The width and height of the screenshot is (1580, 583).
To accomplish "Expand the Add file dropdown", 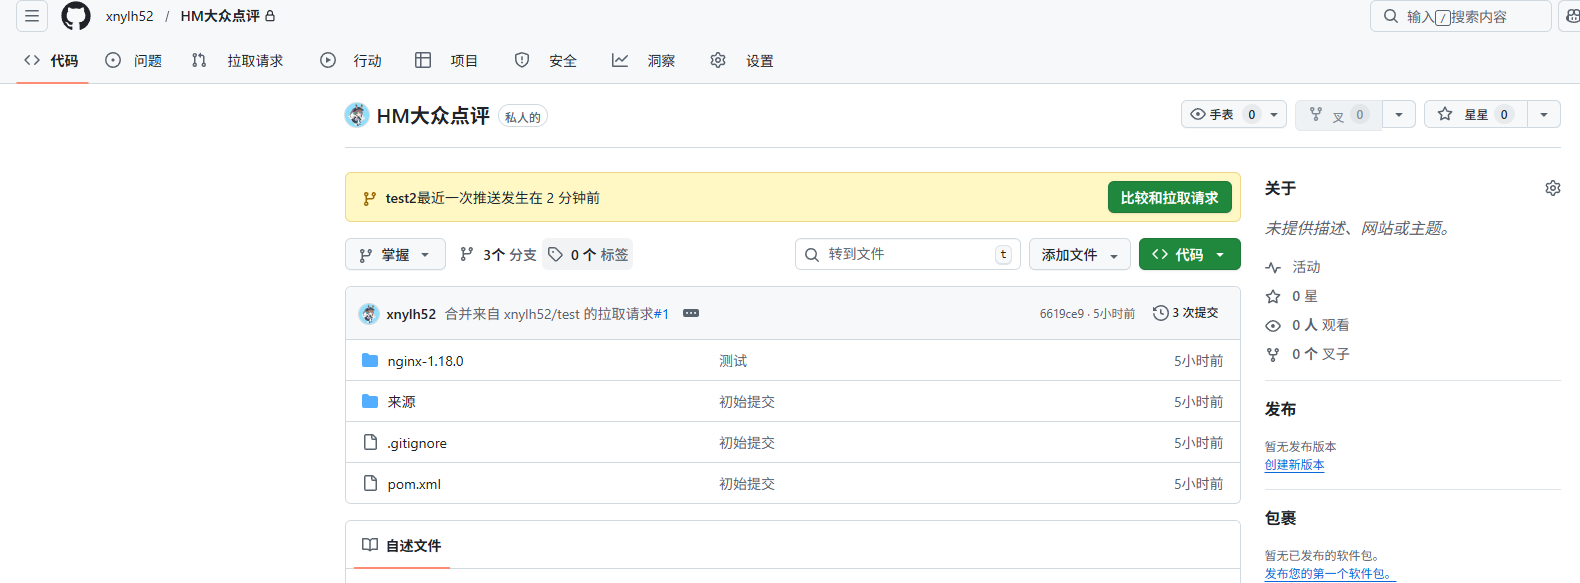I will point(1079,255).
